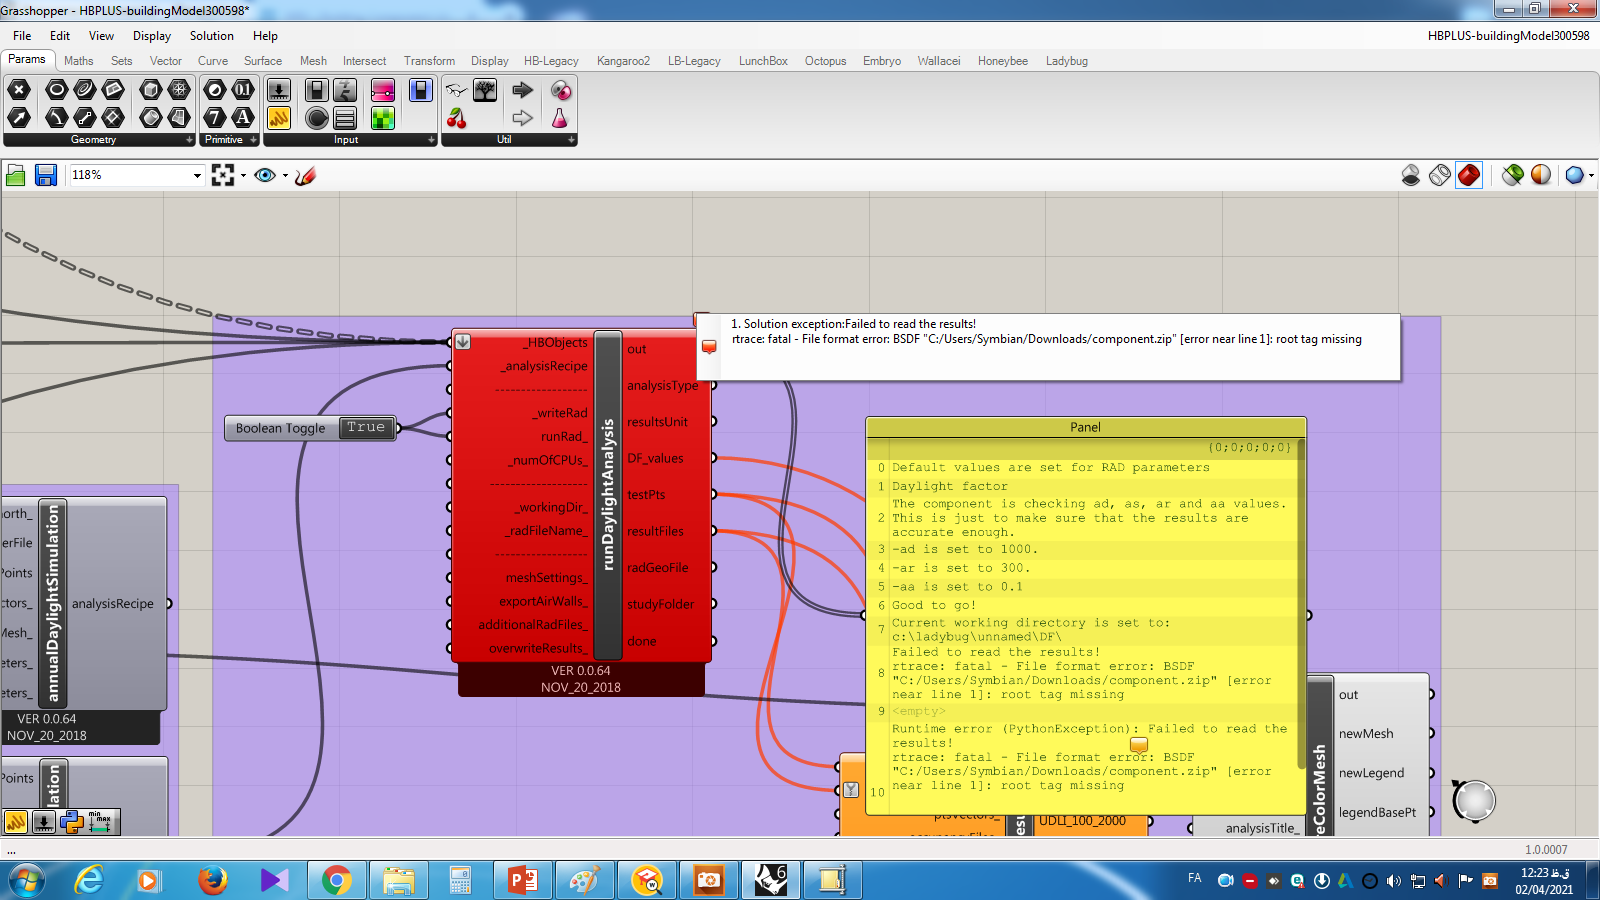Select the Point parameter icon in Geometry
This screenshot has width=1600, height=900.
(19, 90)
